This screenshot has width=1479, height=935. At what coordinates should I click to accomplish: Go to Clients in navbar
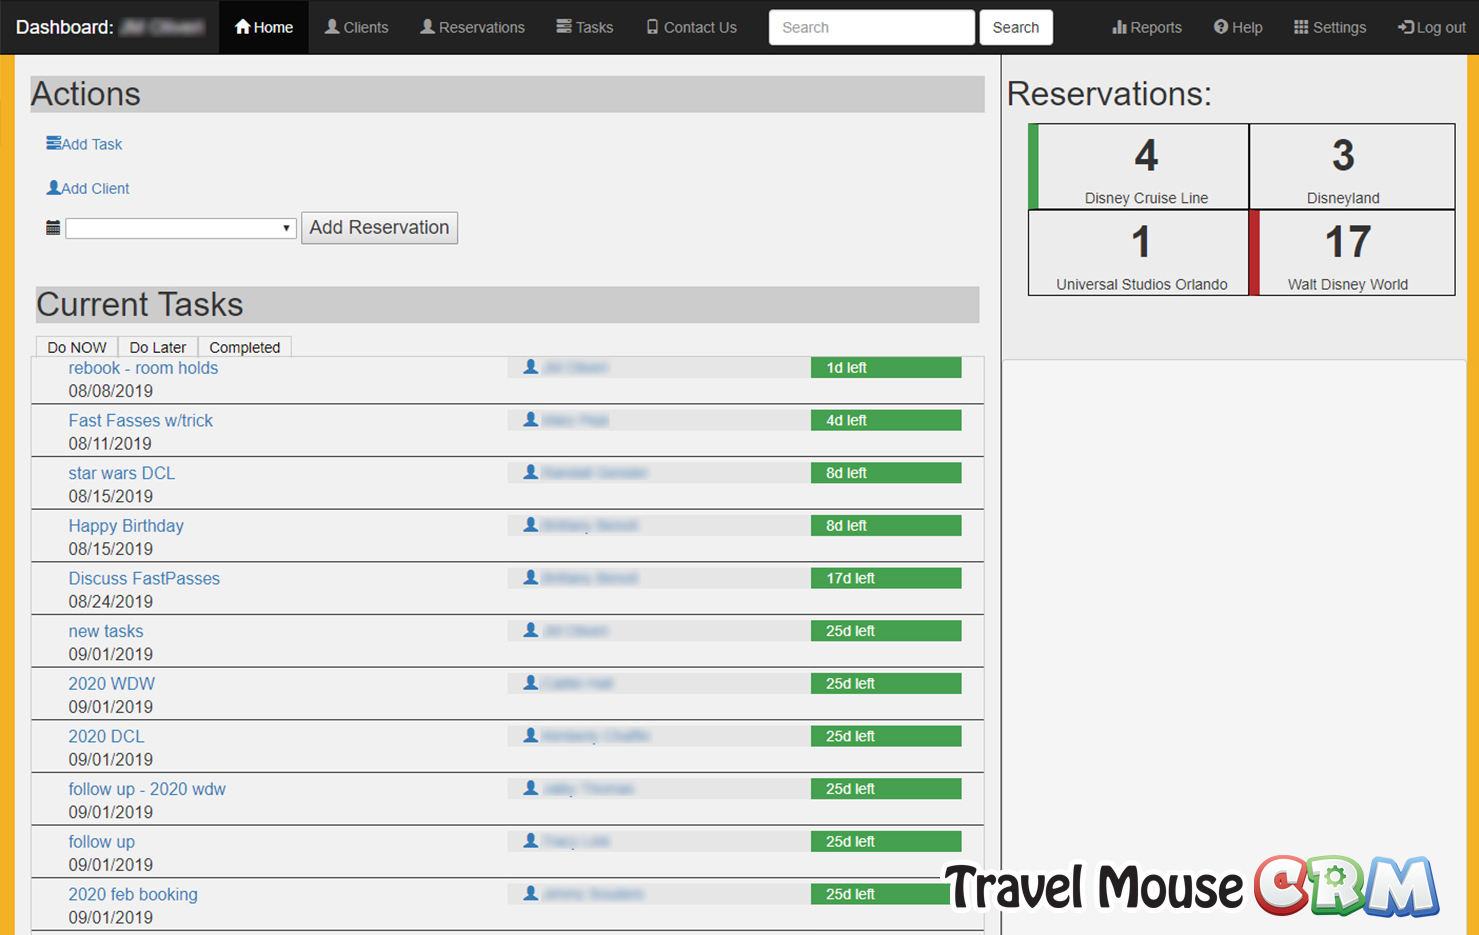[356, 27]
